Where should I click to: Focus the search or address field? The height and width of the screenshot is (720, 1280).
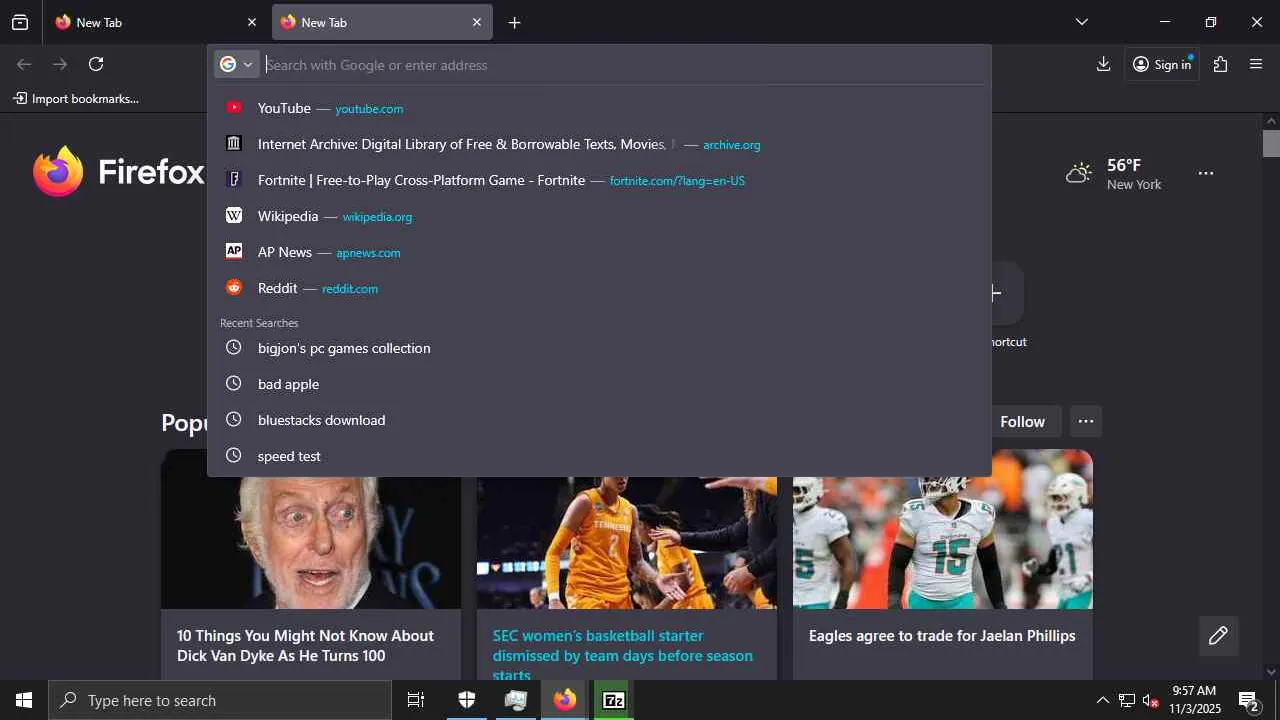pyautogui.click(x=624, y=65)
